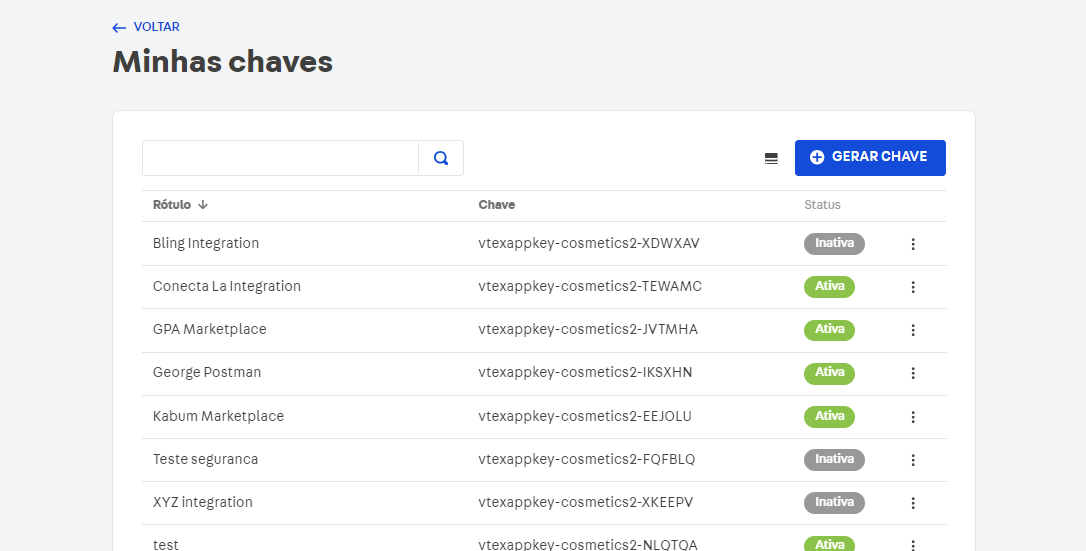Open actions menu for XYZ integration
Screen dimensions: 1086x551
point(913,503)
